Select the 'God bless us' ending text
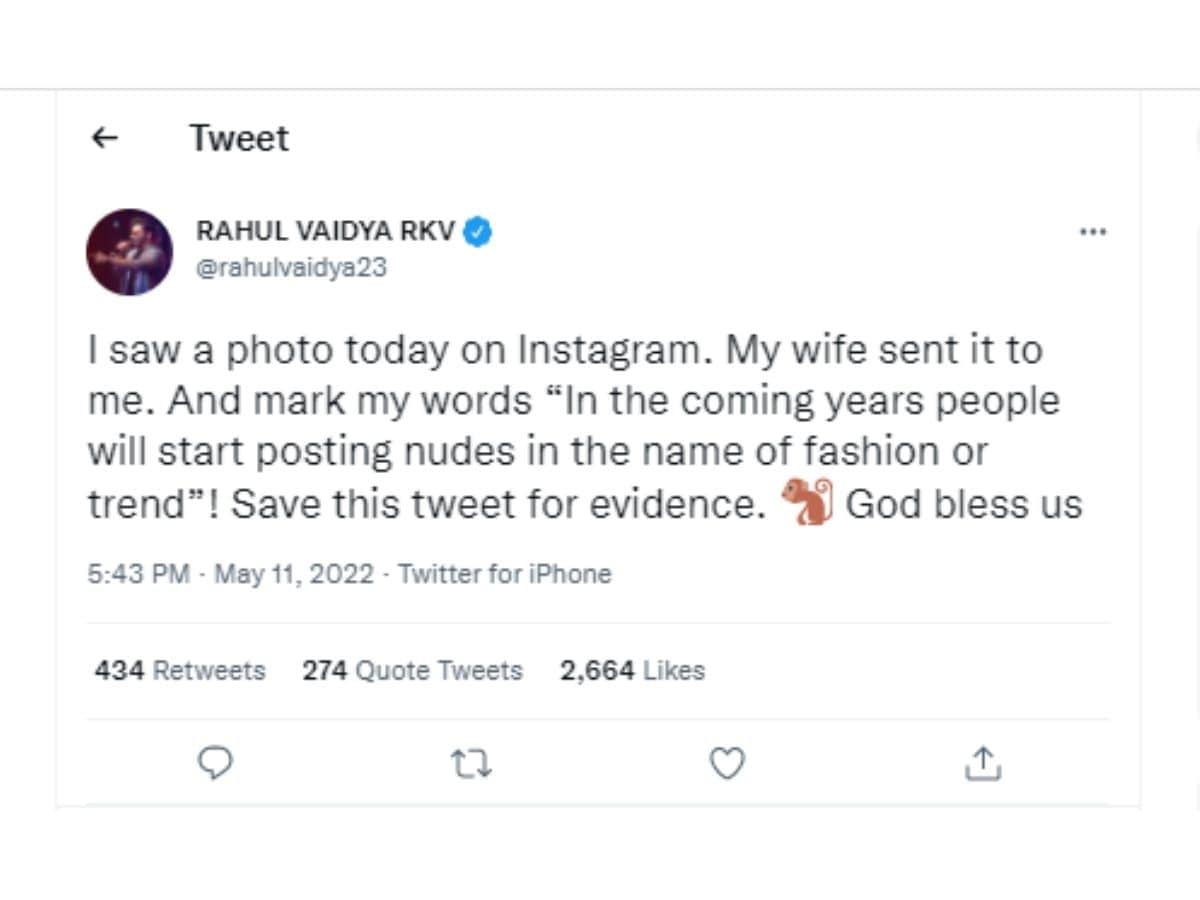 tap(964, 504)
